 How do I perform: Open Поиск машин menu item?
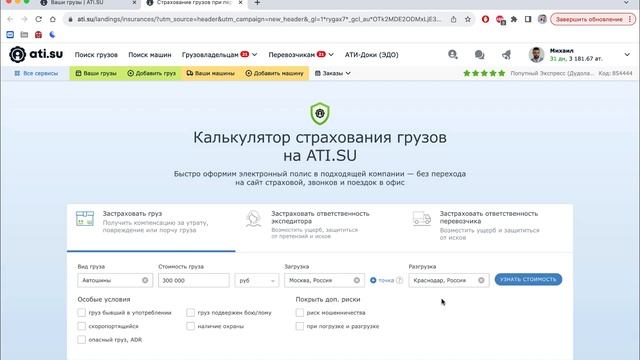(150, 54)
